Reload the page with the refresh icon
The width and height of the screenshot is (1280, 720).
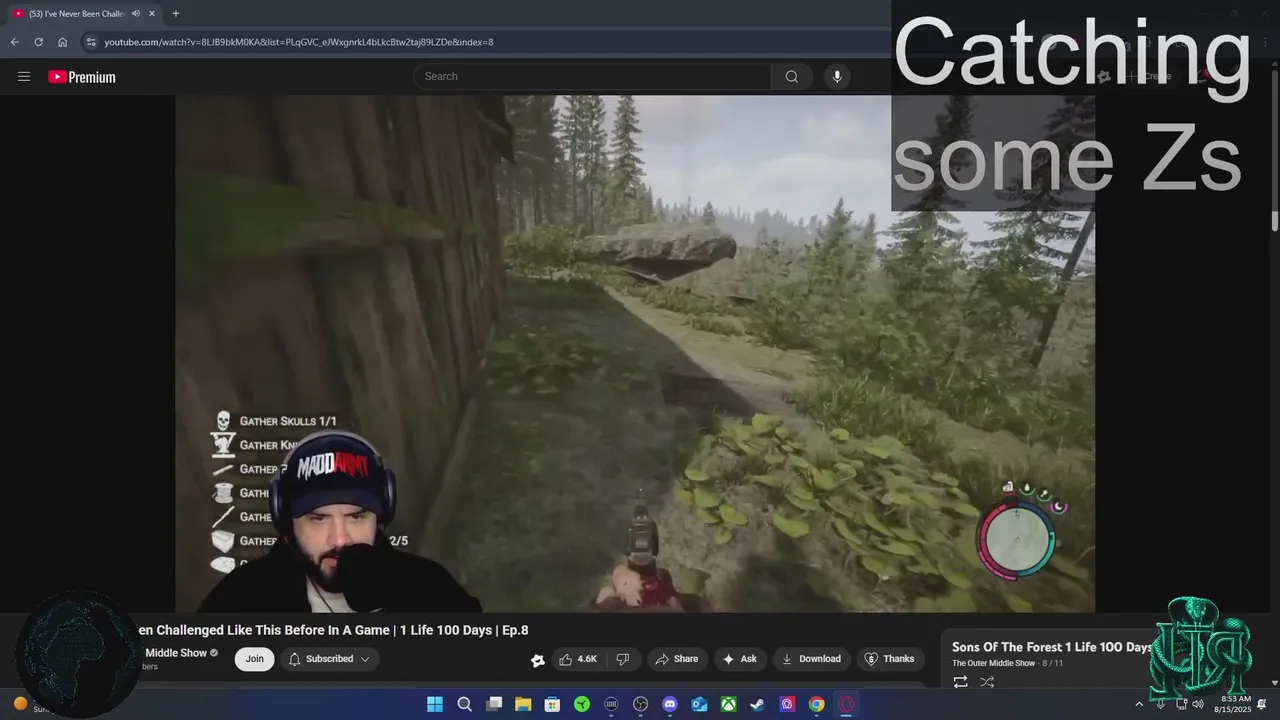38,42
